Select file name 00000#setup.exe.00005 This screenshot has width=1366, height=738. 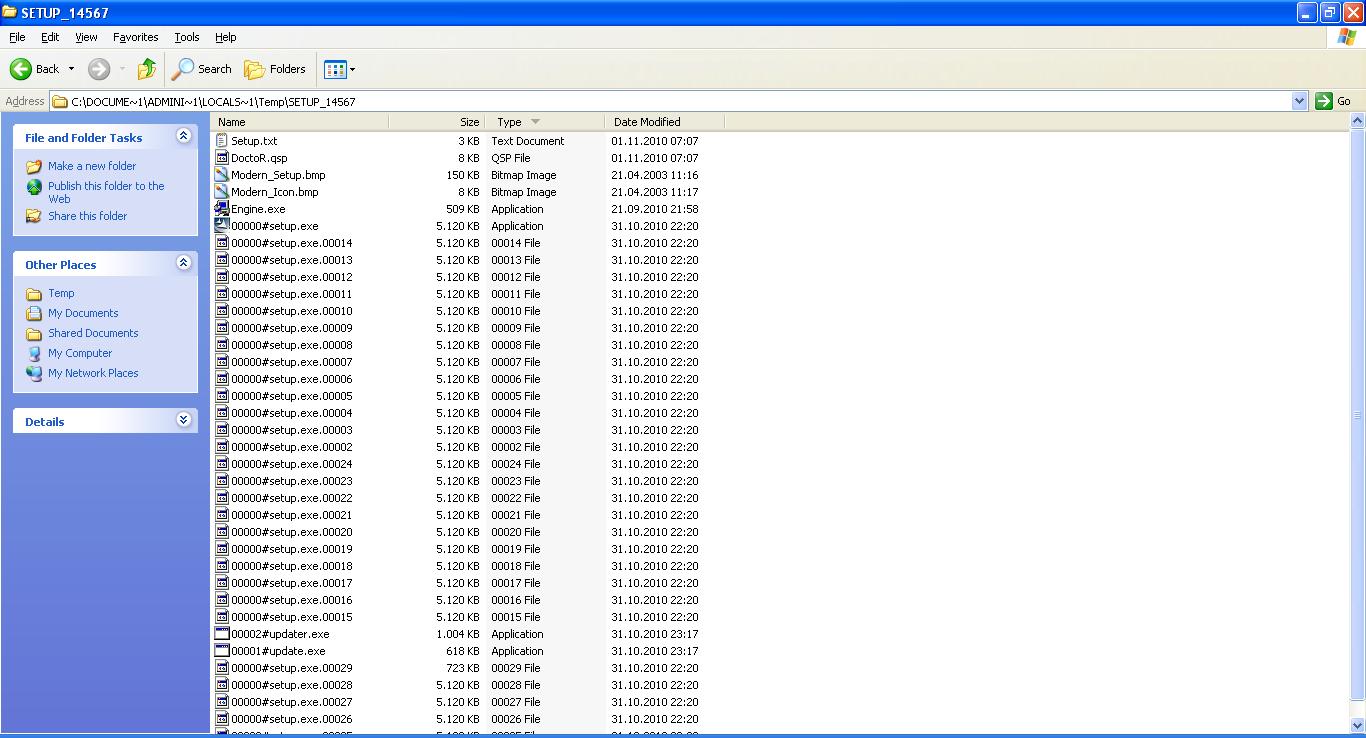[292, 396]
